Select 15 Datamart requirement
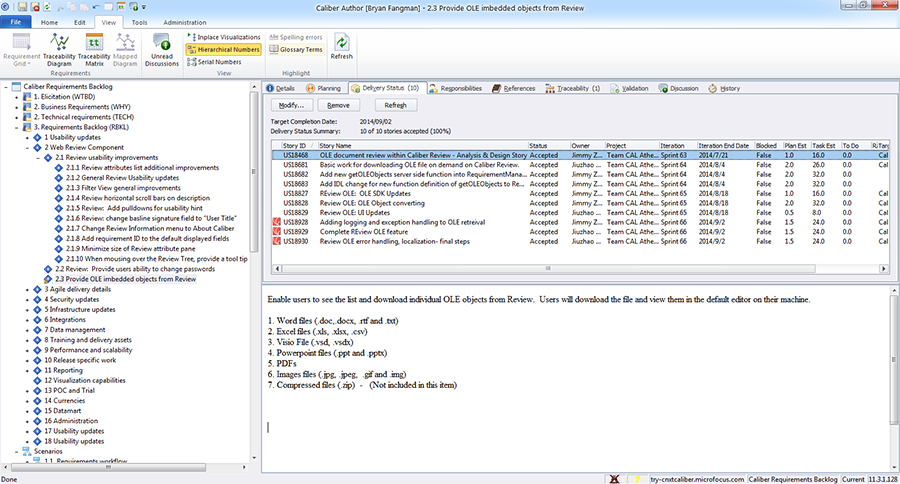This screenshot has width=900, height=484. 63,411
